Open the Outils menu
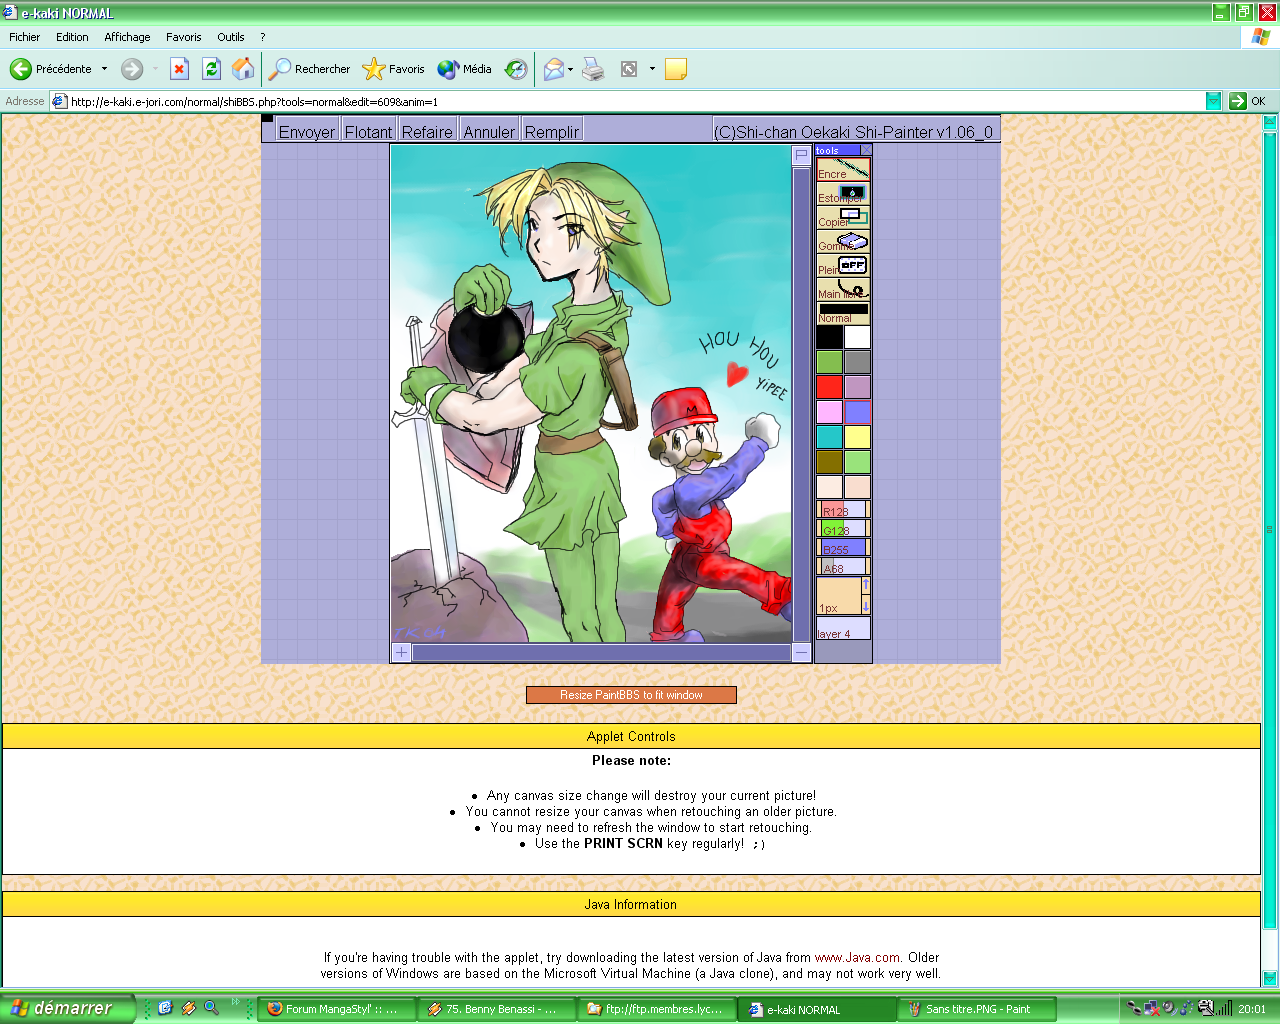1280x1024 pixels. (x=231, y=37)
